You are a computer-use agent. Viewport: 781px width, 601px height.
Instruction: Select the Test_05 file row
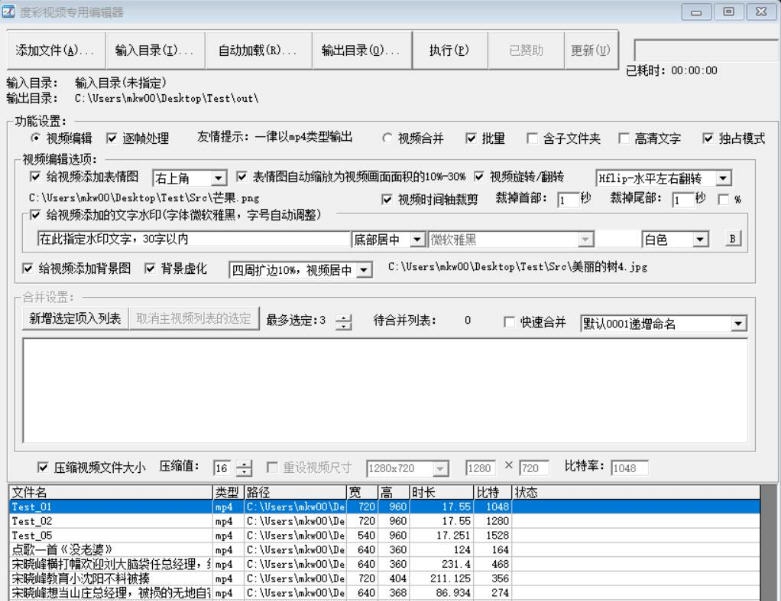(385, 536)
